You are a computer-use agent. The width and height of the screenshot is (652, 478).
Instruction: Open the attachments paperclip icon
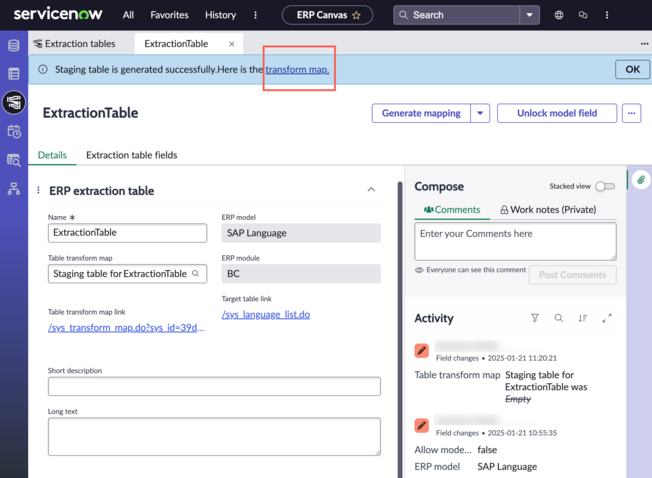pyautogui.click(x=641, y=180)
